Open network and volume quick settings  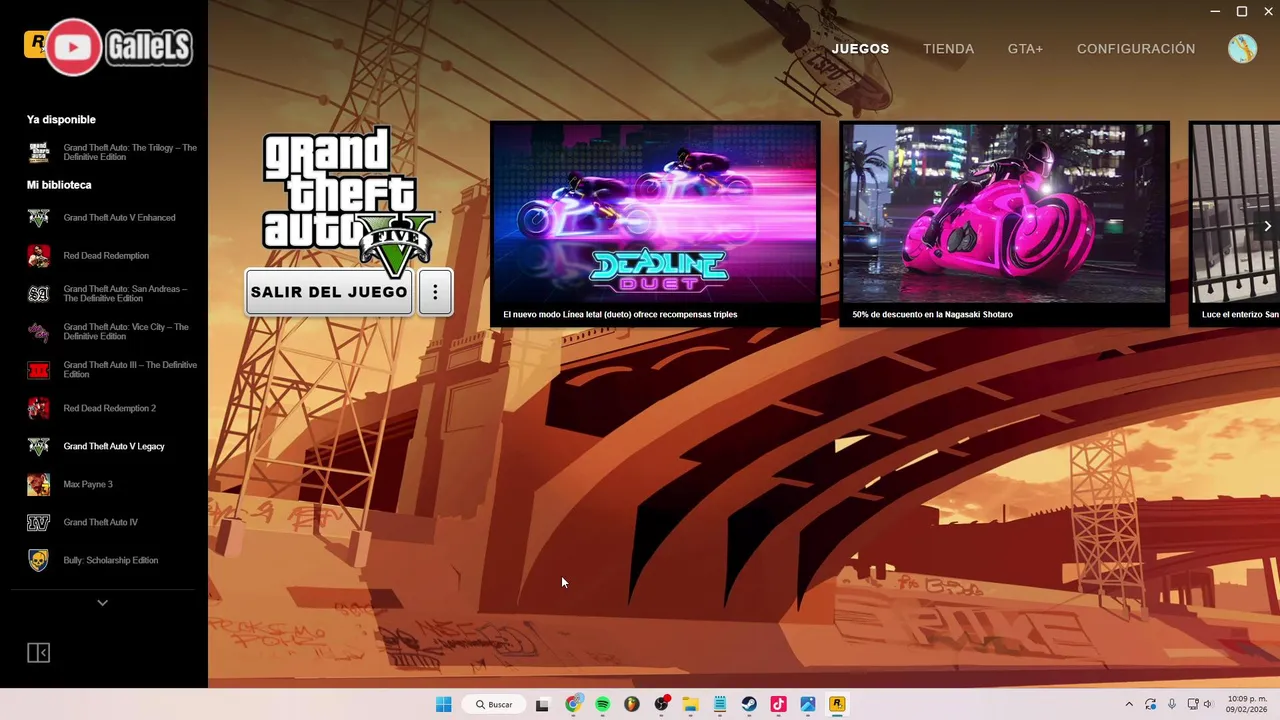pyautogui.click(x=1200, y=704)
